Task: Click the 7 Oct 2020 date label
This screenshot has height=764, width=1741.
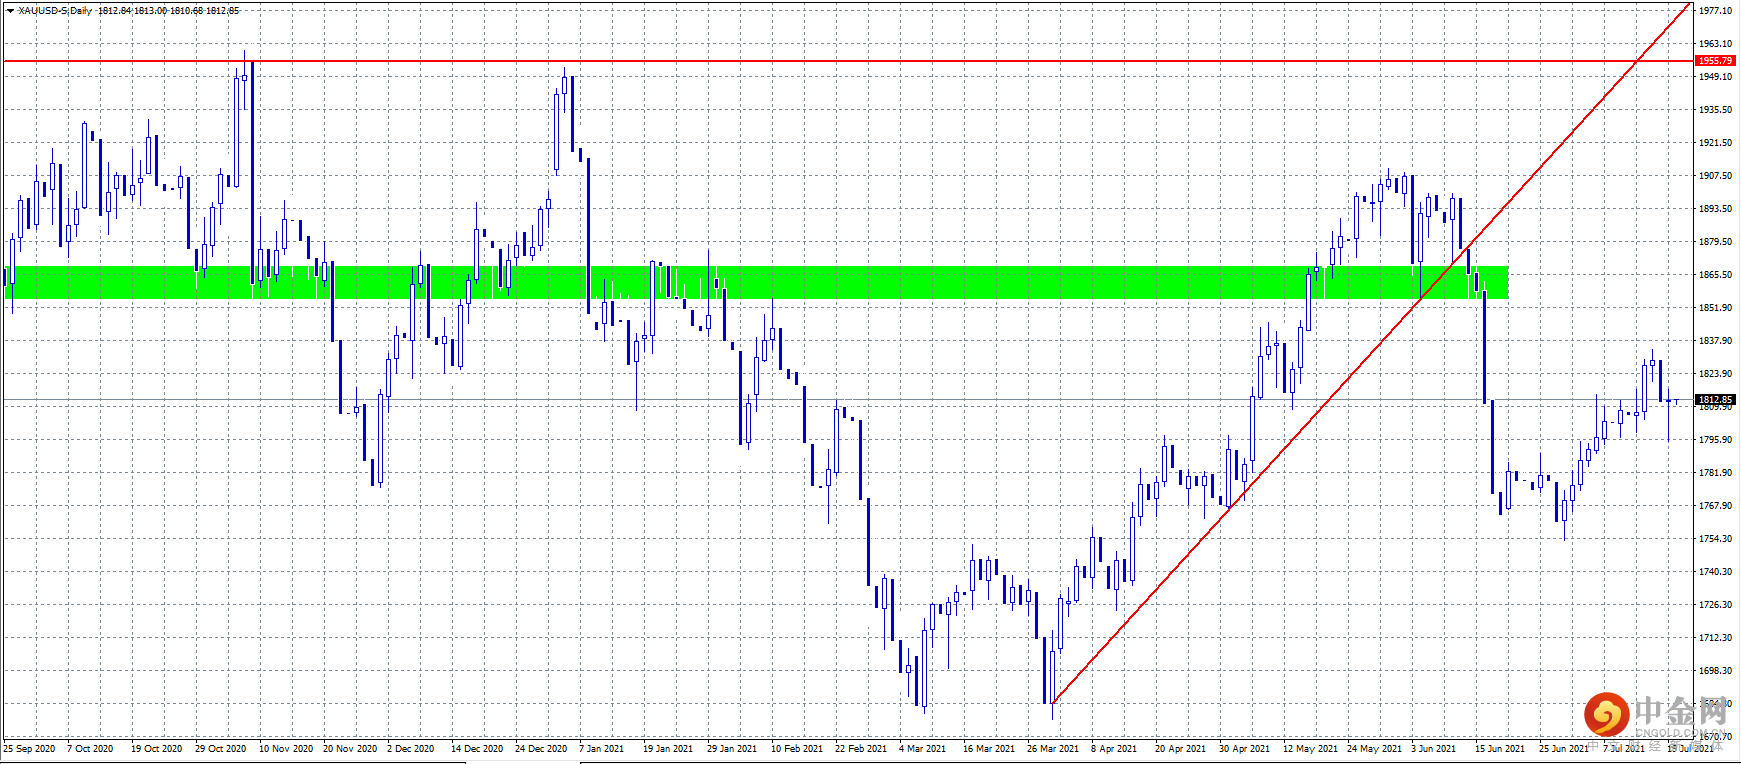Action: (90, 749)
